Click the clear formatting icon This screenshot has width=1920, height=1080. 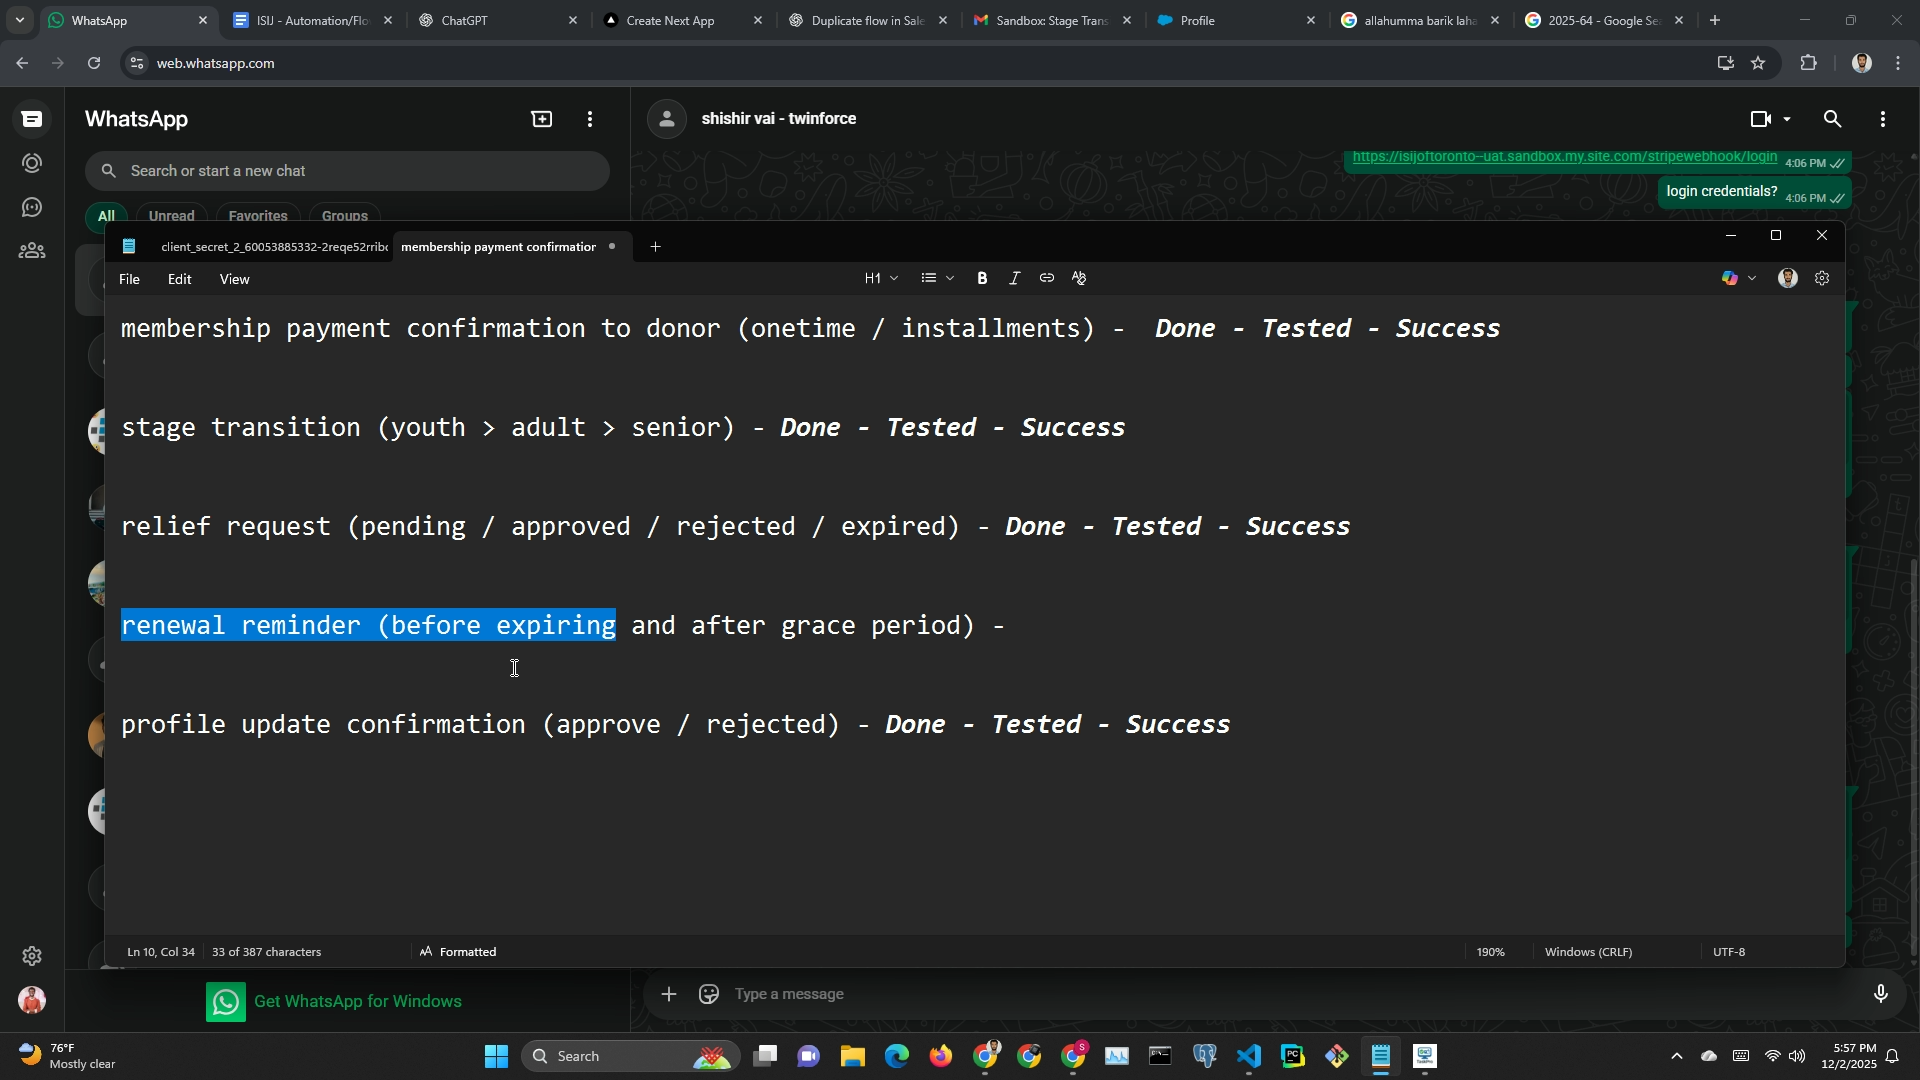pyautogui.click(x=1079, y=279)
